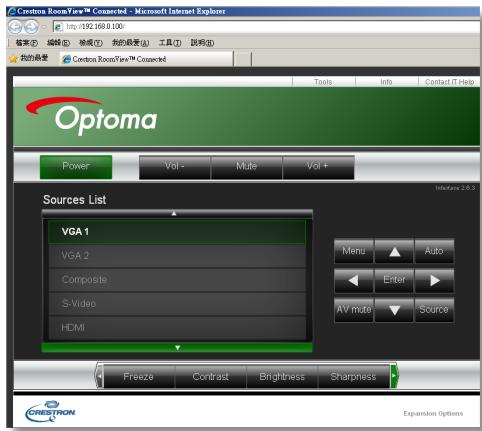Select Composite source
This screenshot has width=482, height=431.
177,280
